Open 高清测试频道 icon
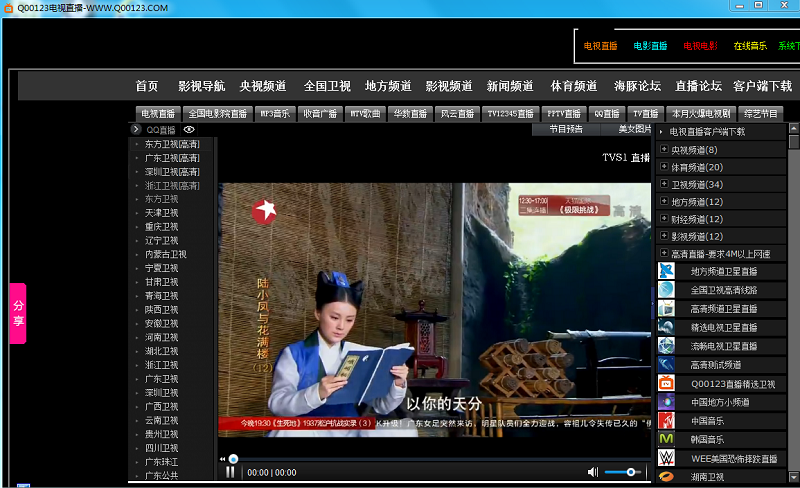This screenshot has width=800, height=488. (666, 364)
